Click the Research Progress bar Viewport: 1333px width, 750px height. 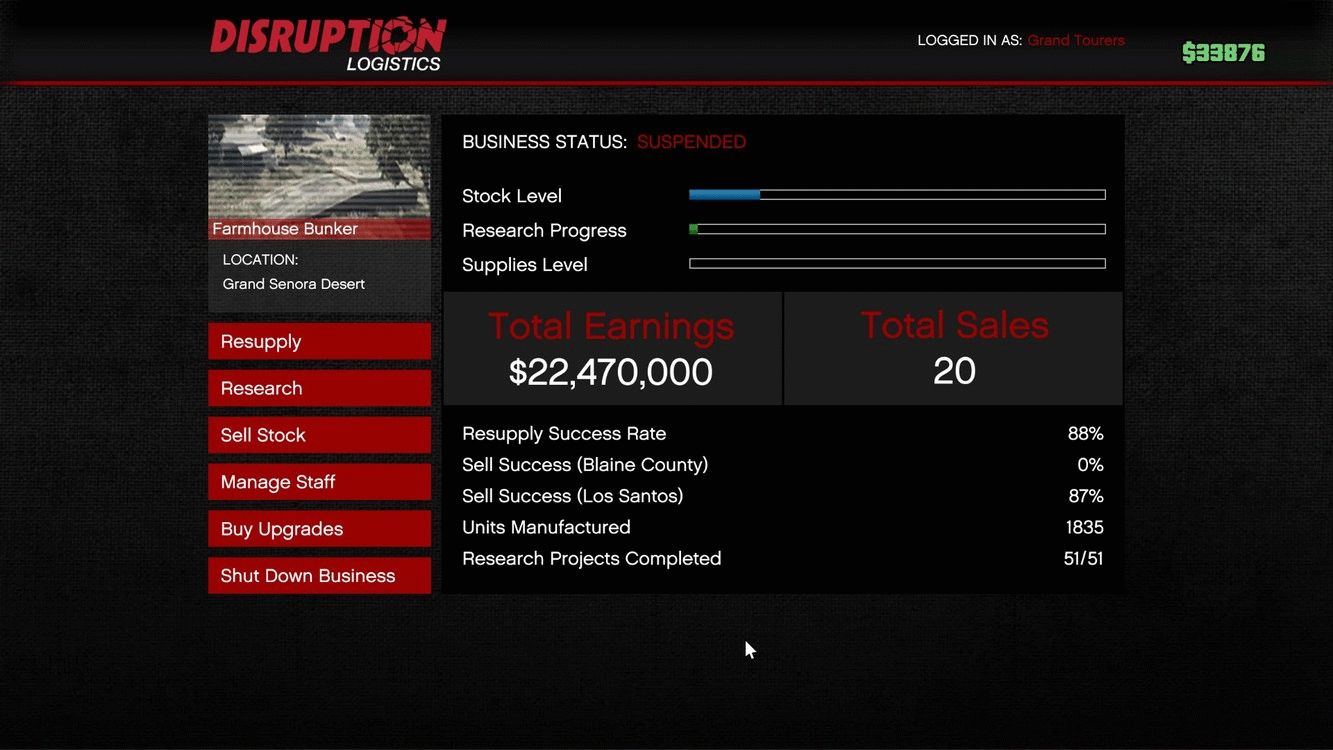tap(897, 229)
